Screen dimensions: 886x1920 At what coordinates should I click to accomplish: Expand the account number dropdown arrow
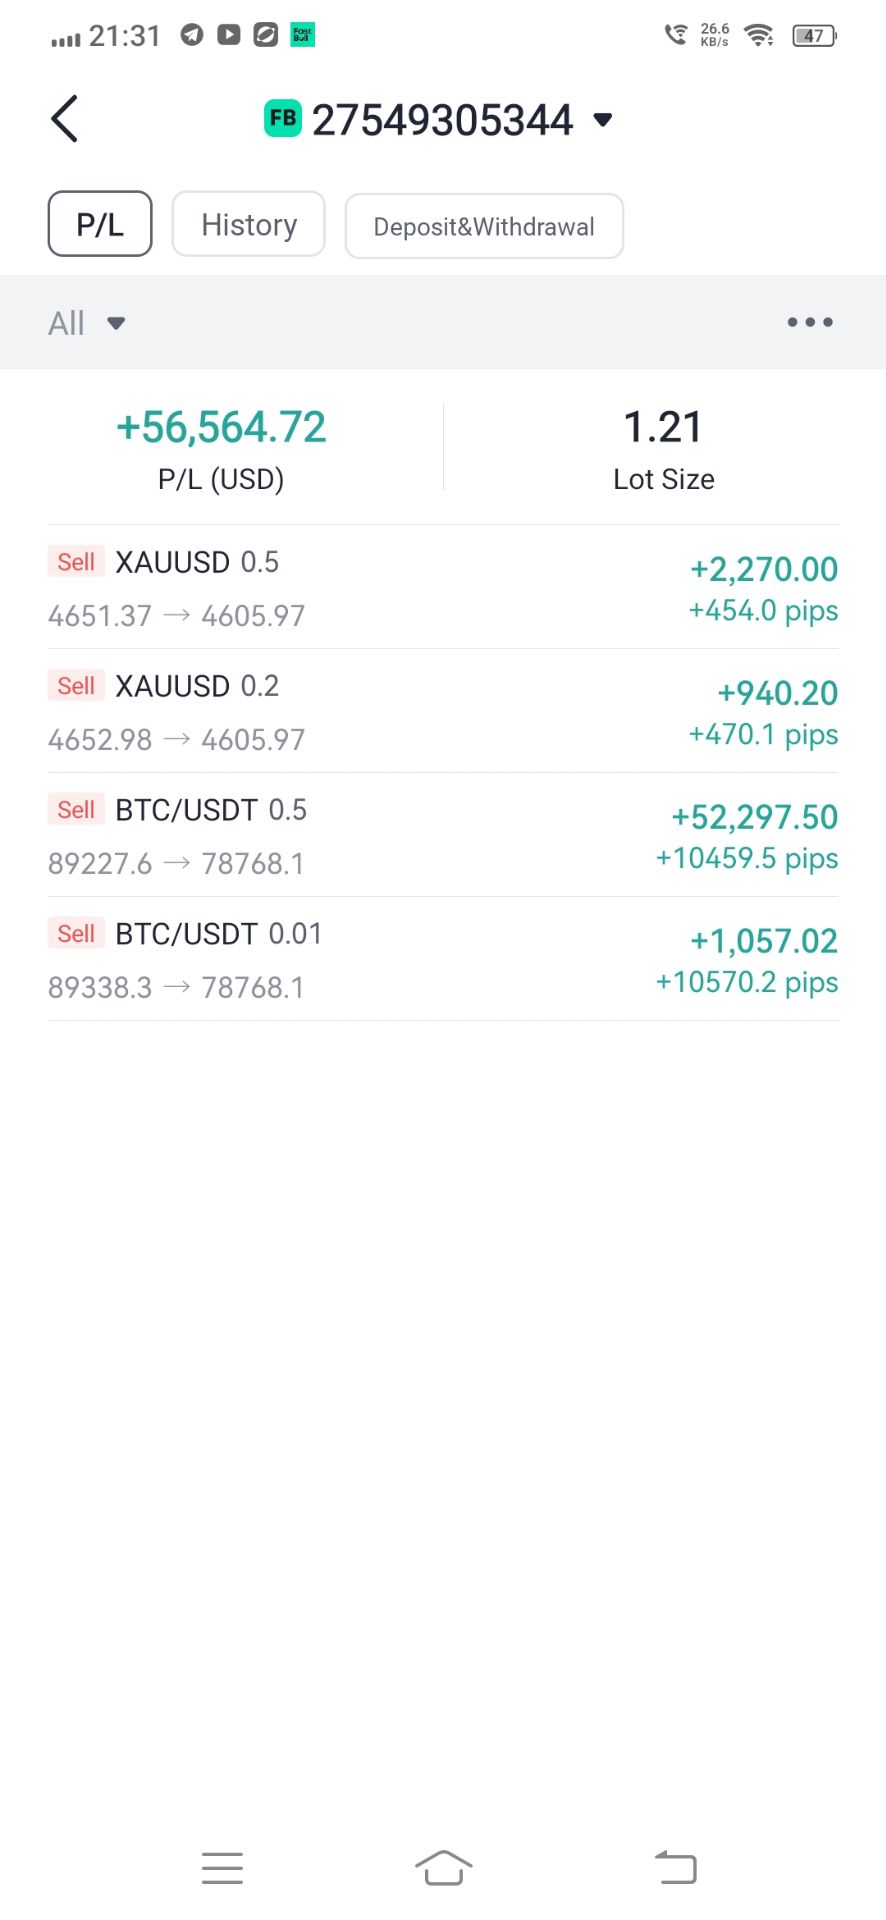pyautogui.click(x=602, y=120)
